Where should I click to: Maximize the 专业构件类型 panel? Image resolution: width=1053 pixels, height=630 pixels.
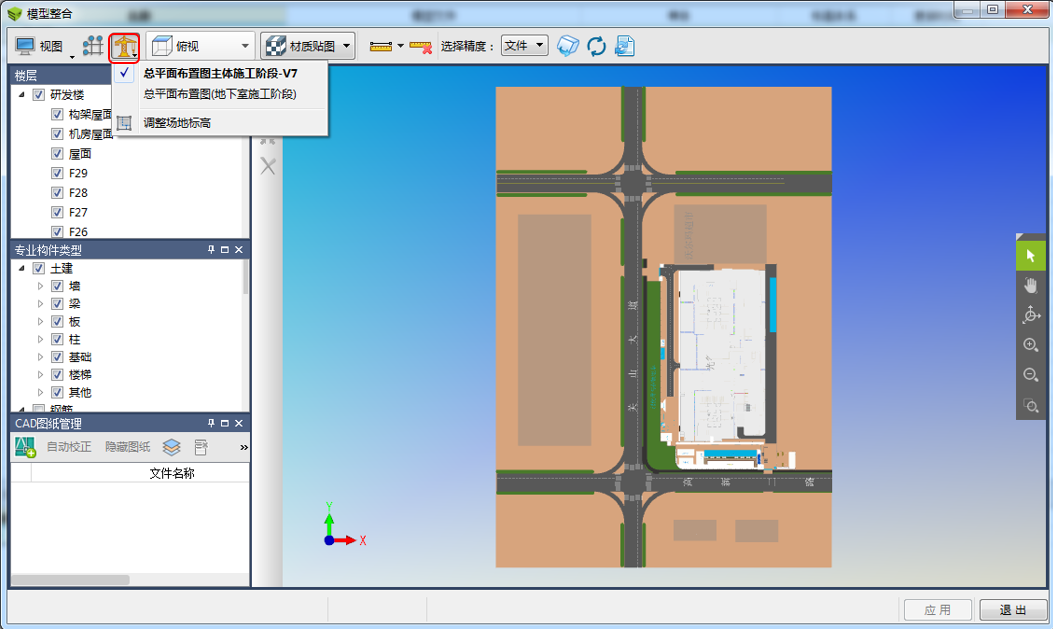coord(225,250)
